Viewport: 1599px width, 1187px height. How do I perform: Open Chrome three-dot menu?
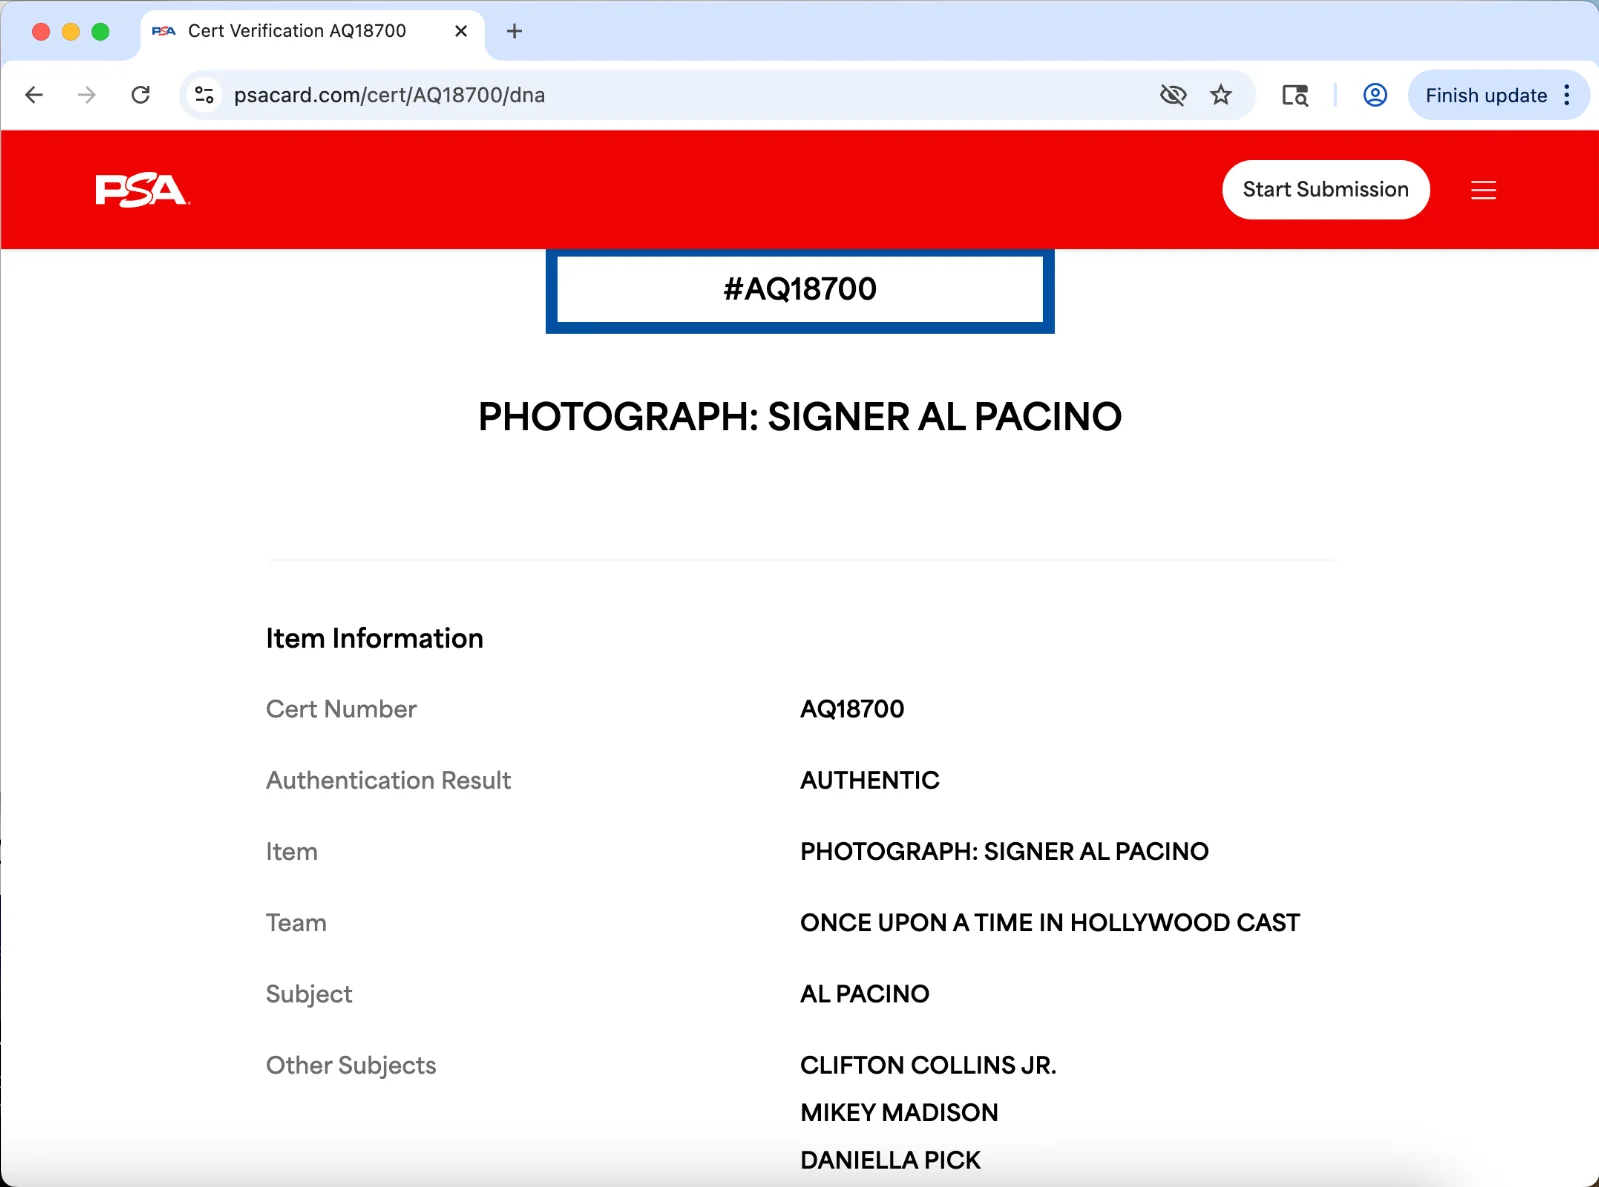click(x=1567, y=95)
